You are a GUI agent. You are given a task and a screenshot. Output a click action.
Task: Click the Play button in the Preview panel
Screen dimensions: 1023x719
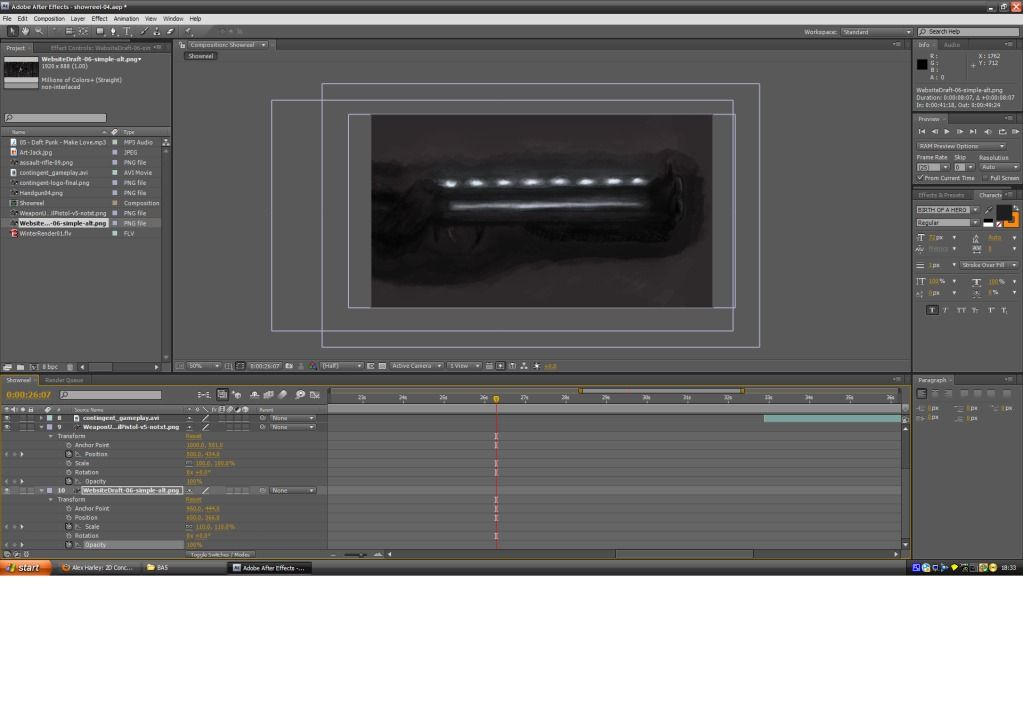tap(947, 131)
